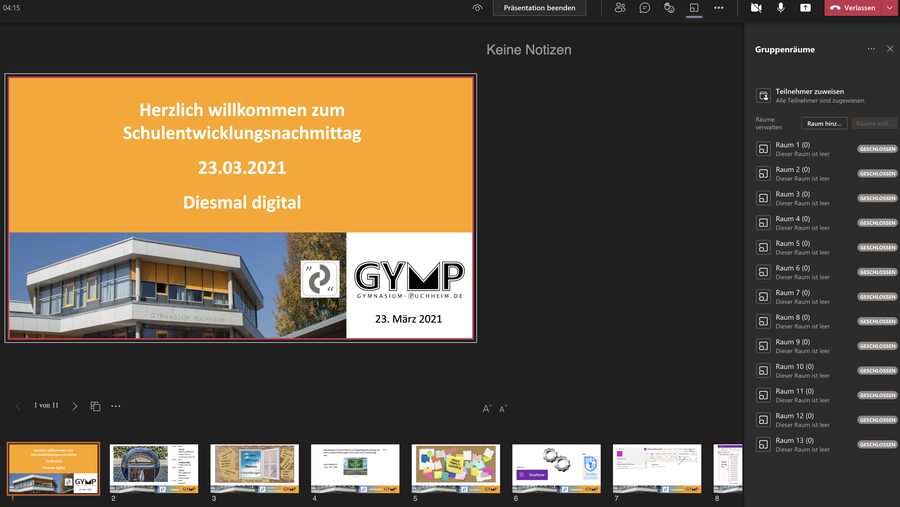
Task: Open the share content tray
Action: tap(805, 8)
